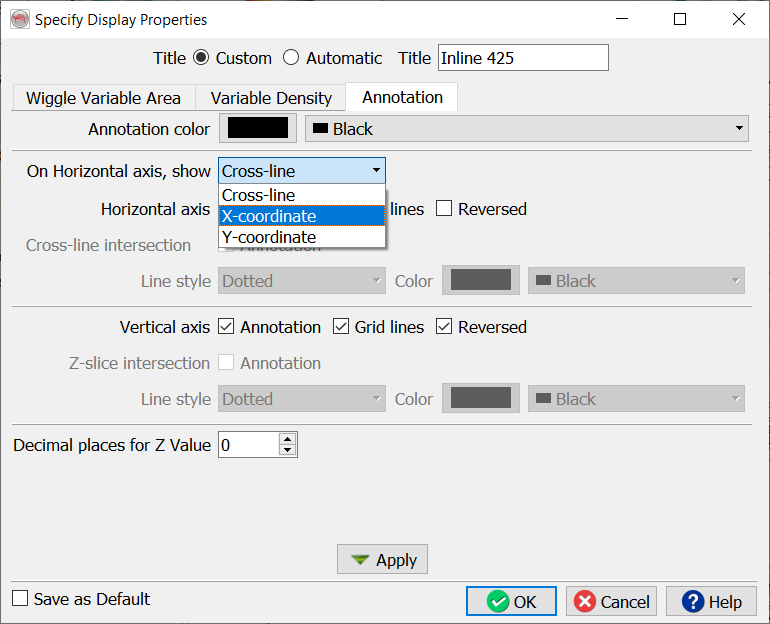Select the Custom title radio button
The height and width of the screenshot is (624, 770).
(201, 58)
